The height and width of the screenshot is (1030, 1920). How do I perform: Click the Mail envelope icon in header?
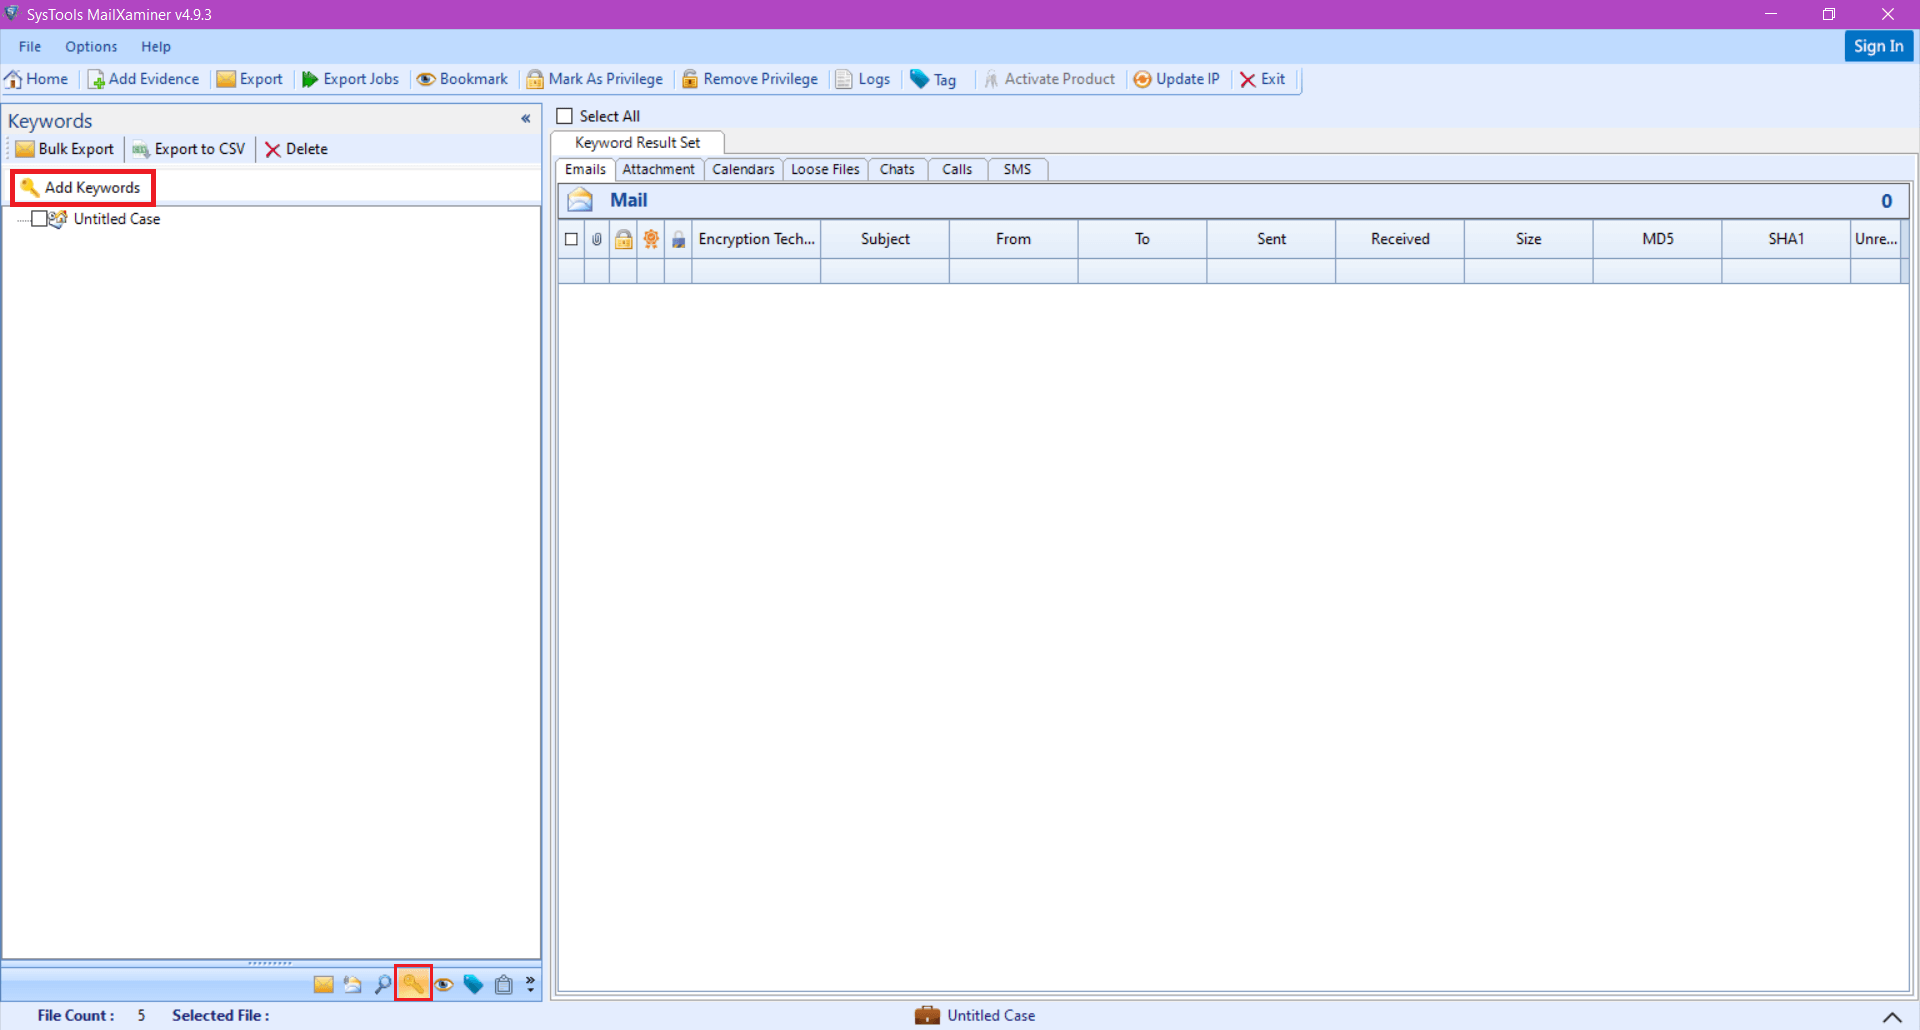tap(580, 200)
